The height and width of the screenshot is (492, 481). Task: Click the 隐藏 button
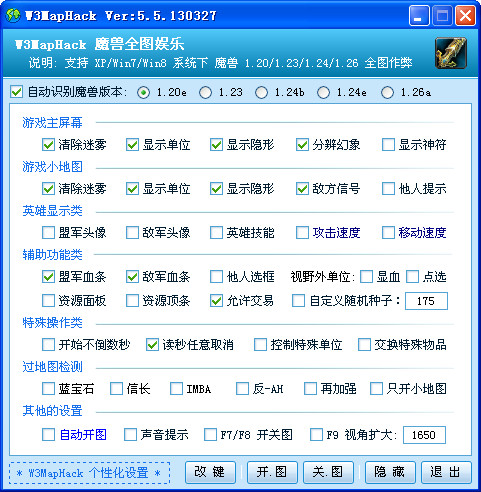click(390, 472)
